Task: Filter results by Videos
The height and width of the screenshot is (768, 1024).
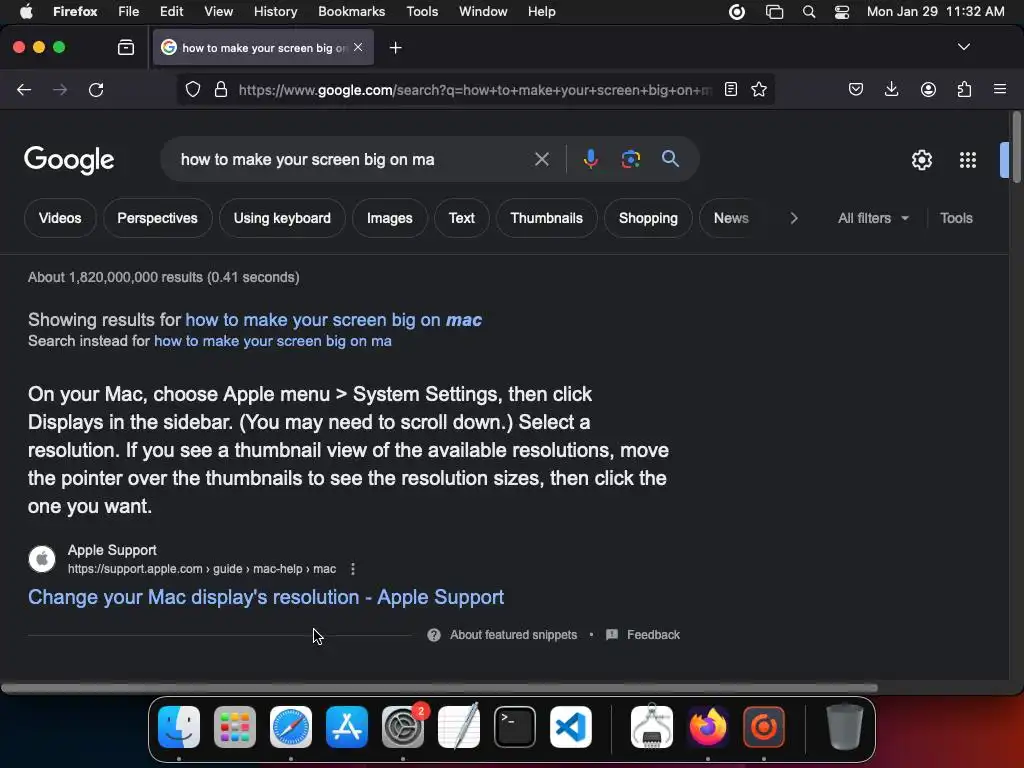Action: [60, 218]
